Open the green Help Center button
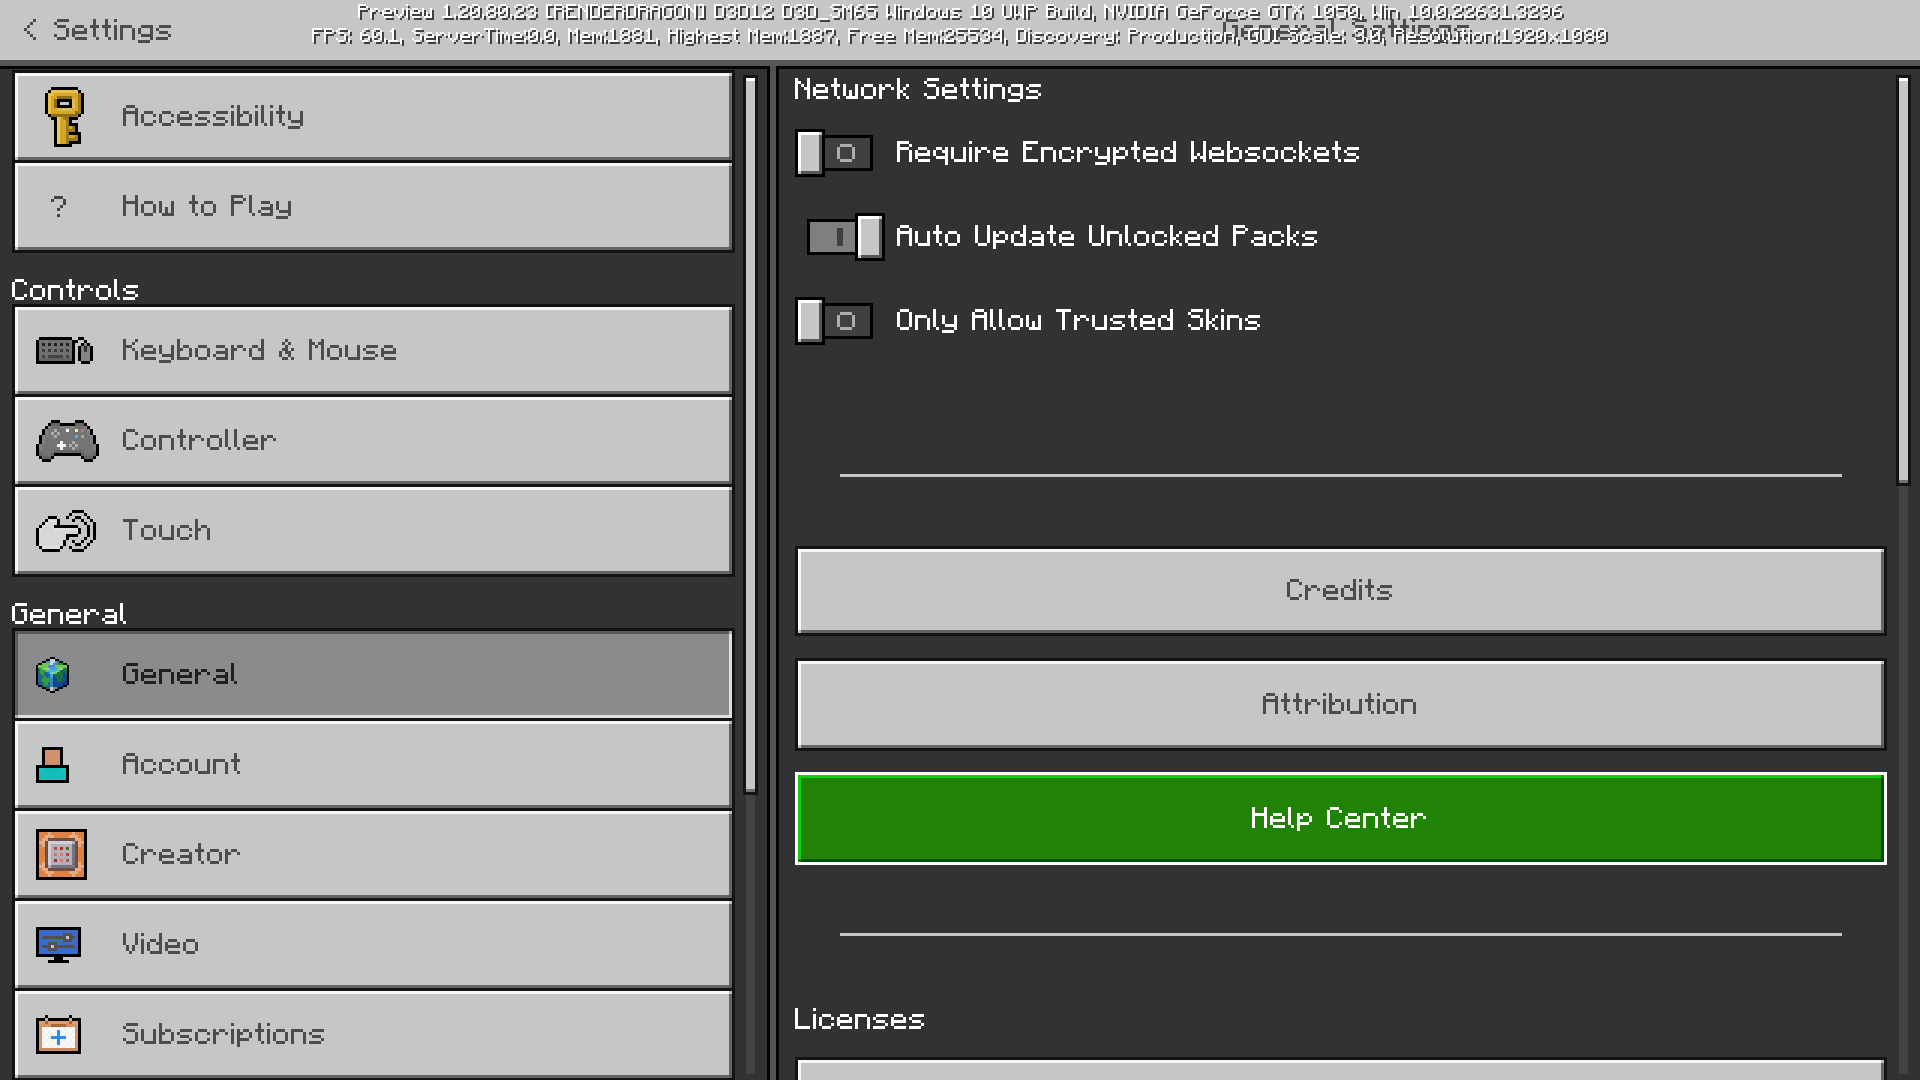1920x1080 pixels. coord(1340,819)
